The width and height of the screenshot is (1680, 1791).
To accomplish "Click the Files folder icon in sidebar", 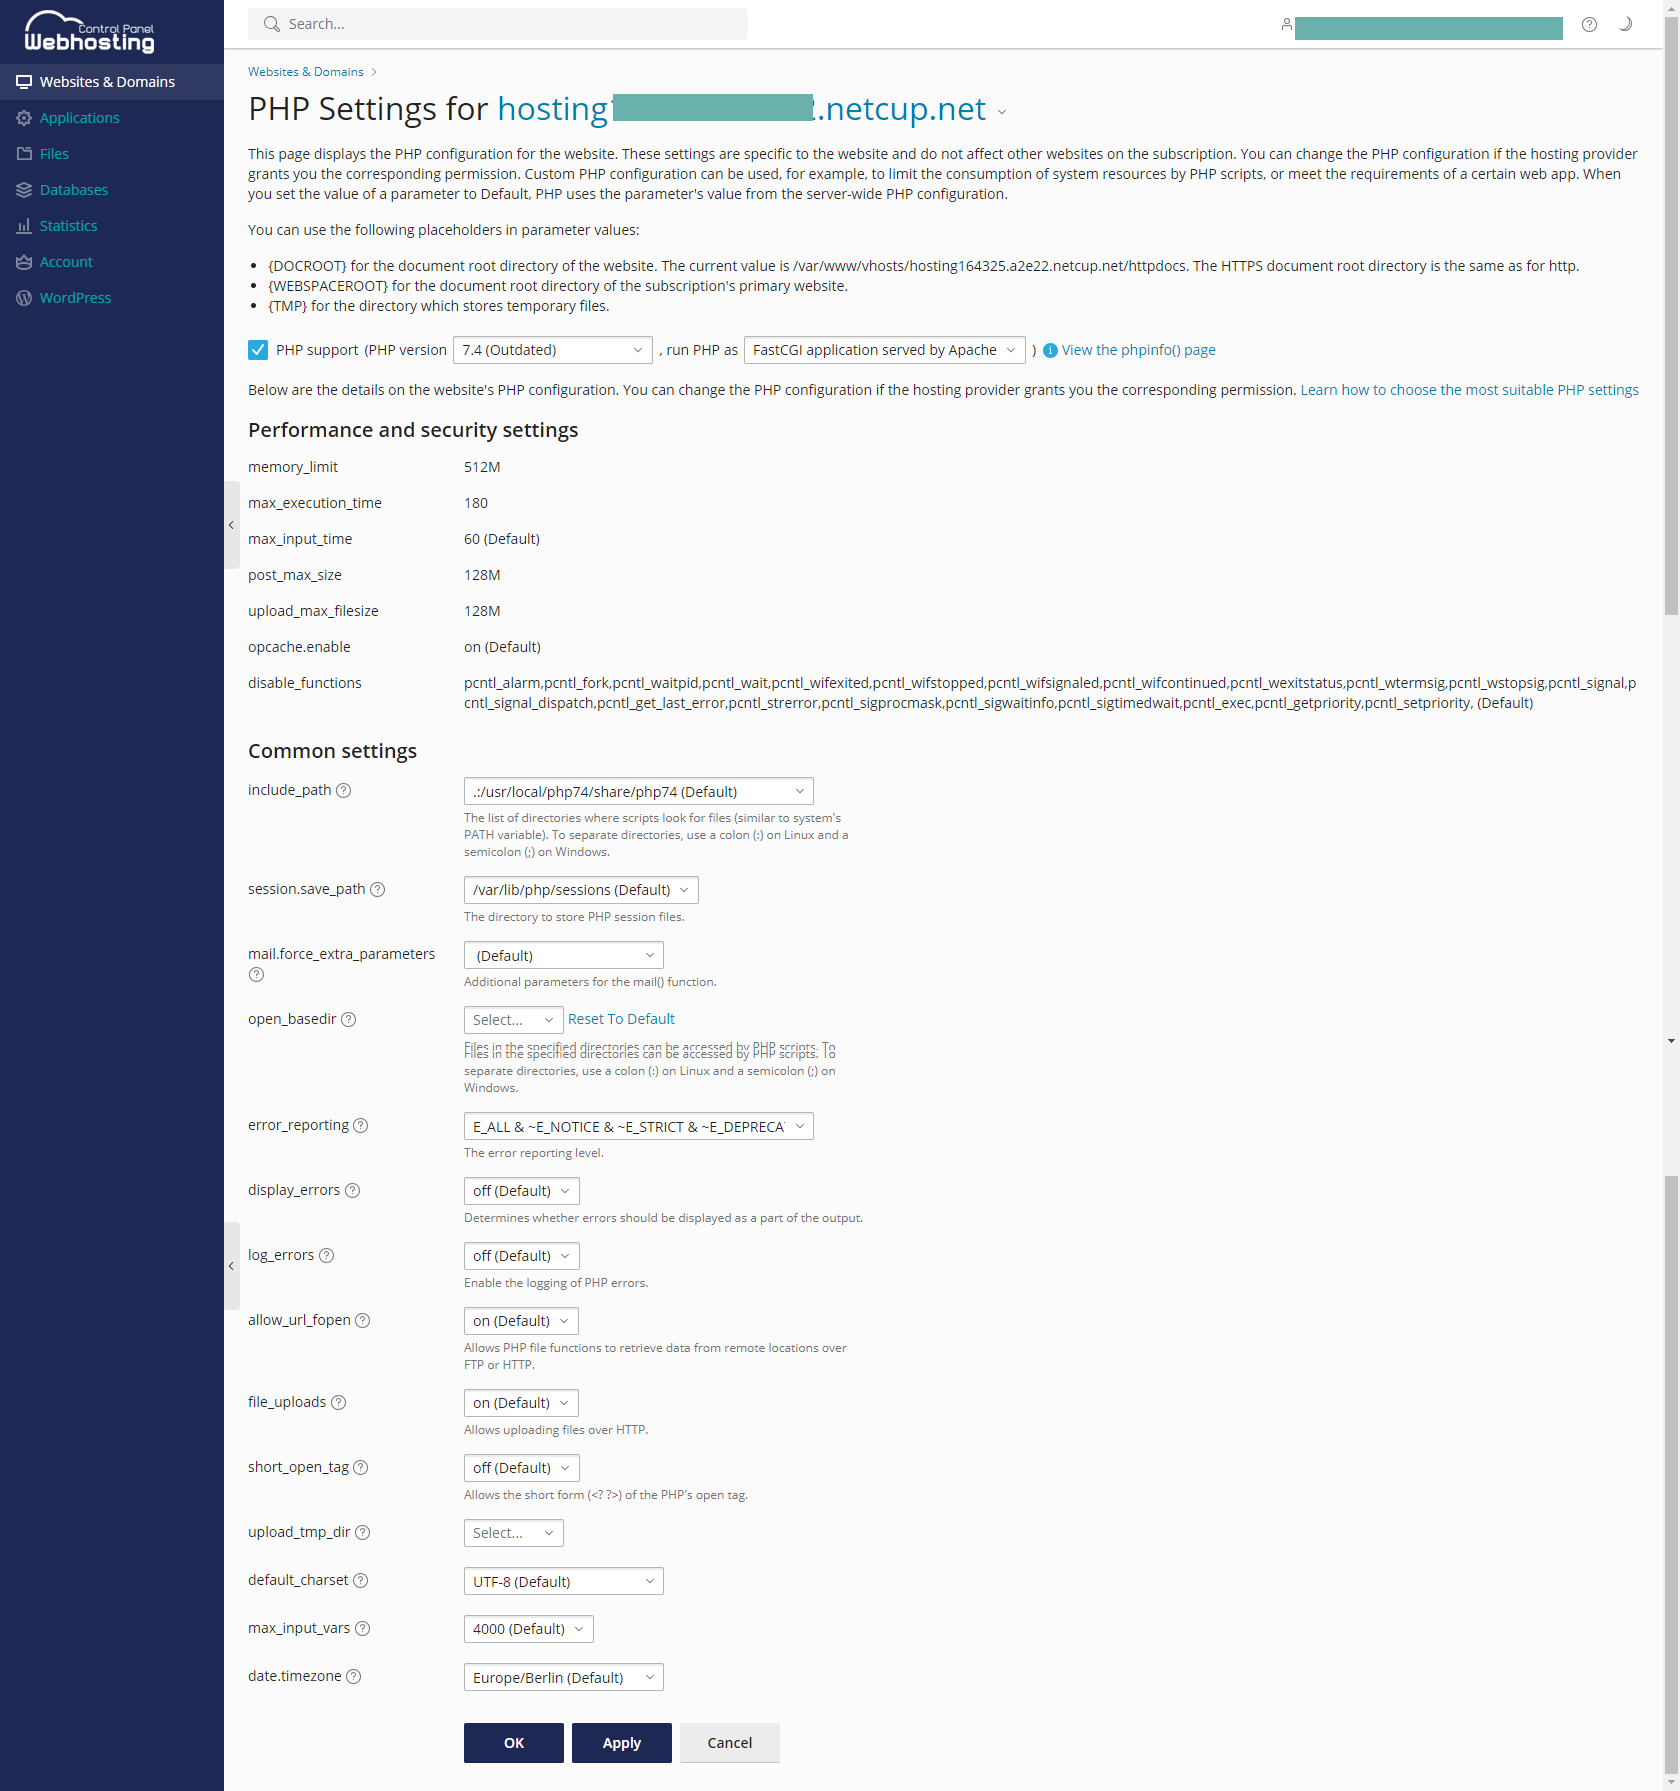I will [x=24, y=154].
